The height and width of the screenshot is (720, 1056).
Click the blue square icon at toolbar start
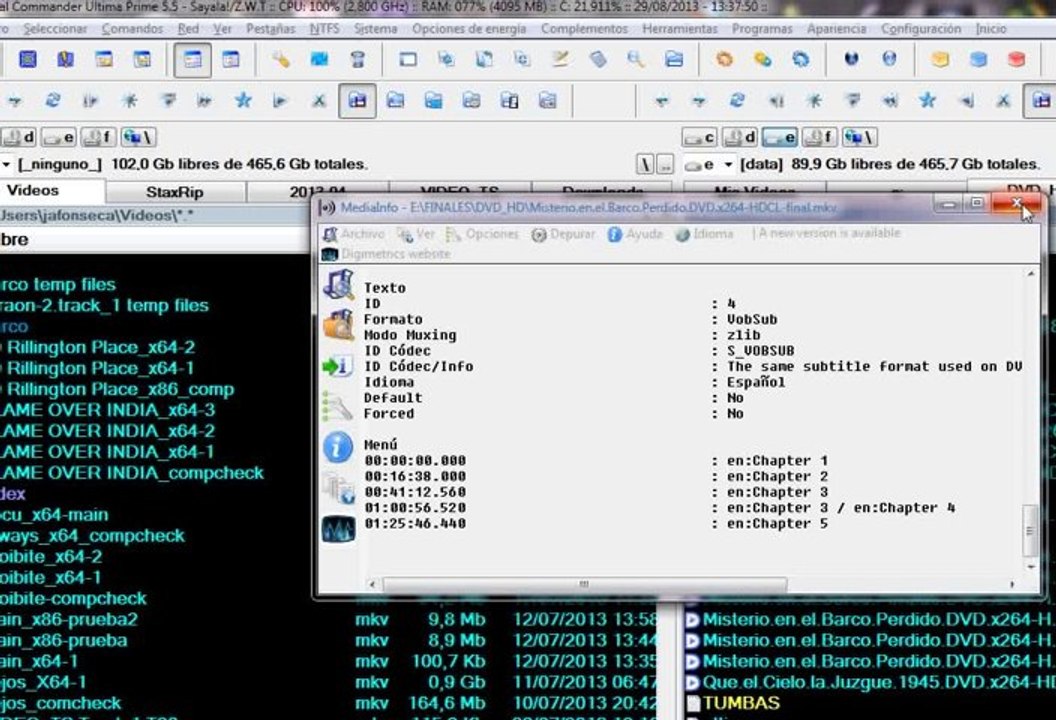click(x=28, y=60)
